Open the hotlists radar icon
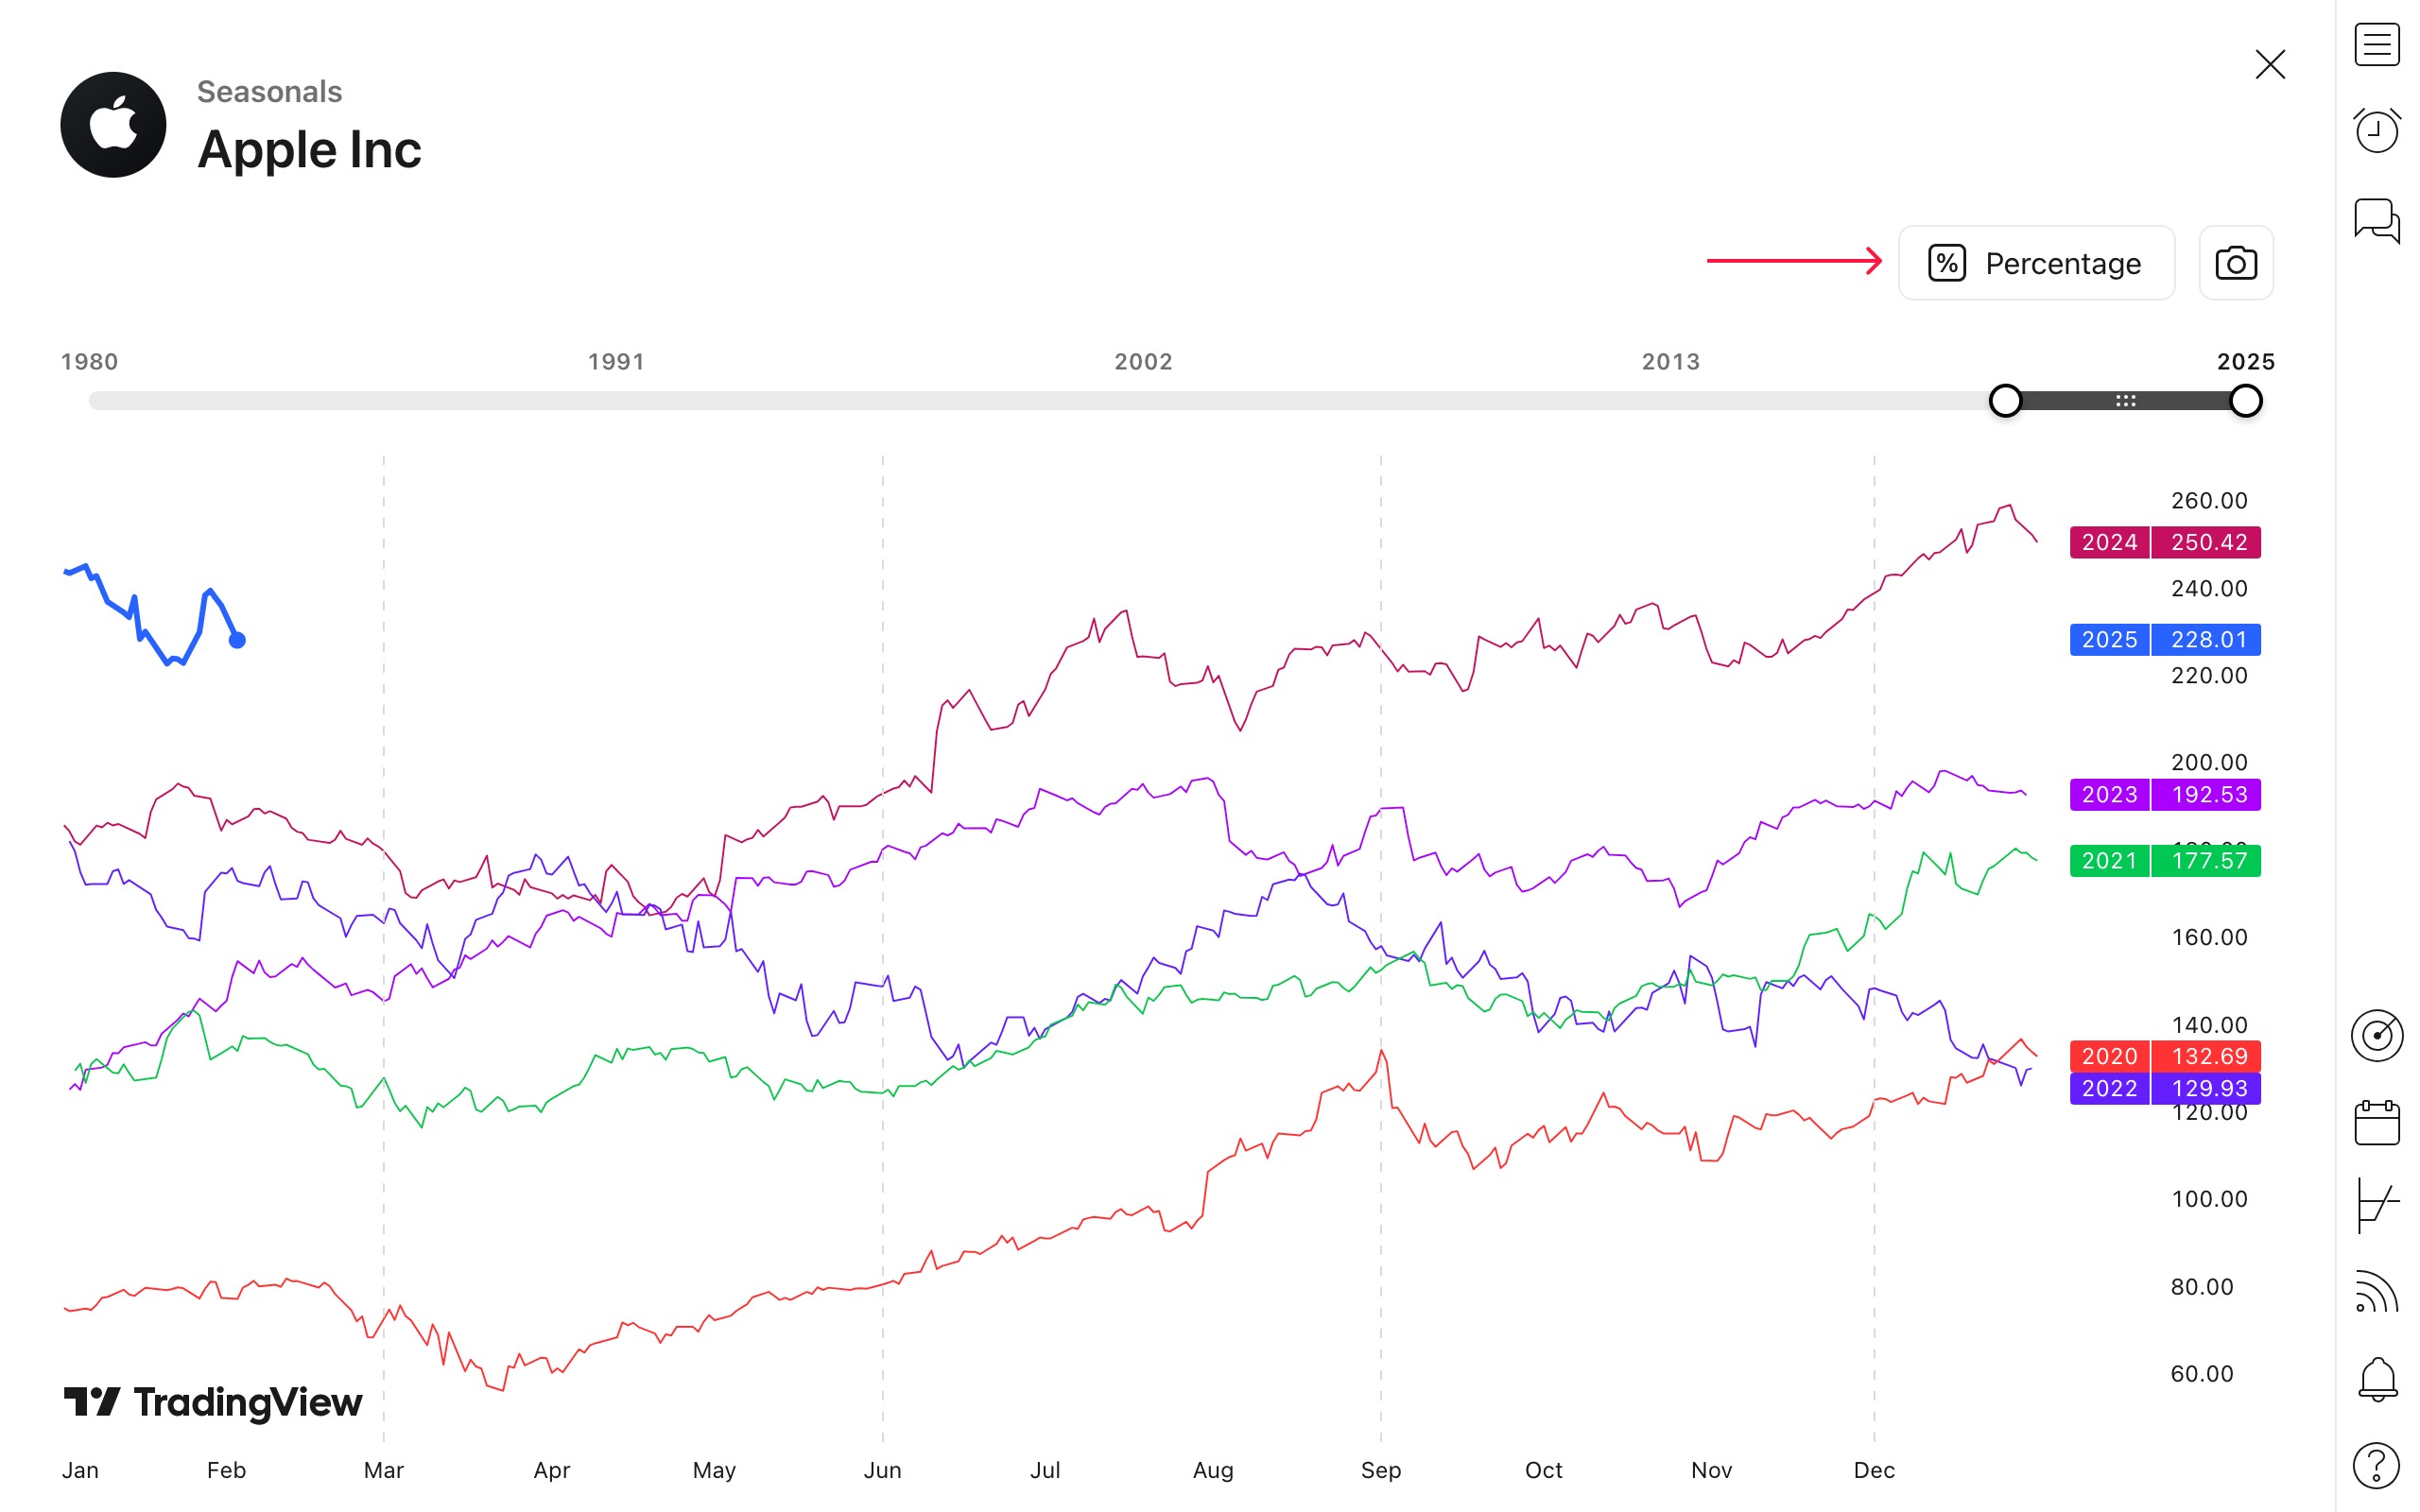 click(2376, 1035)
